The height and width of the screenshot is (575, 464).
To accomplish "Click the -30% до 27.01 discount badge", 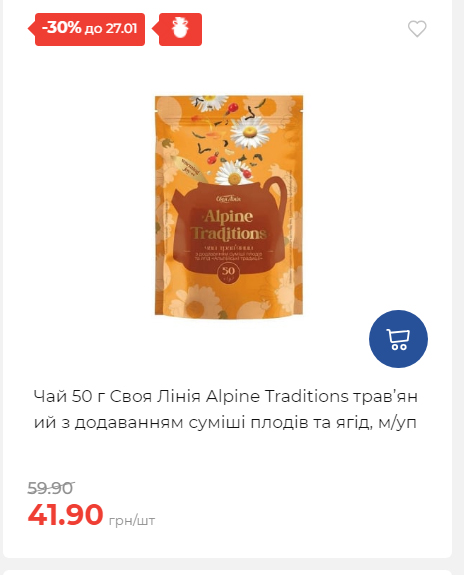I will (x=87, y=29).
